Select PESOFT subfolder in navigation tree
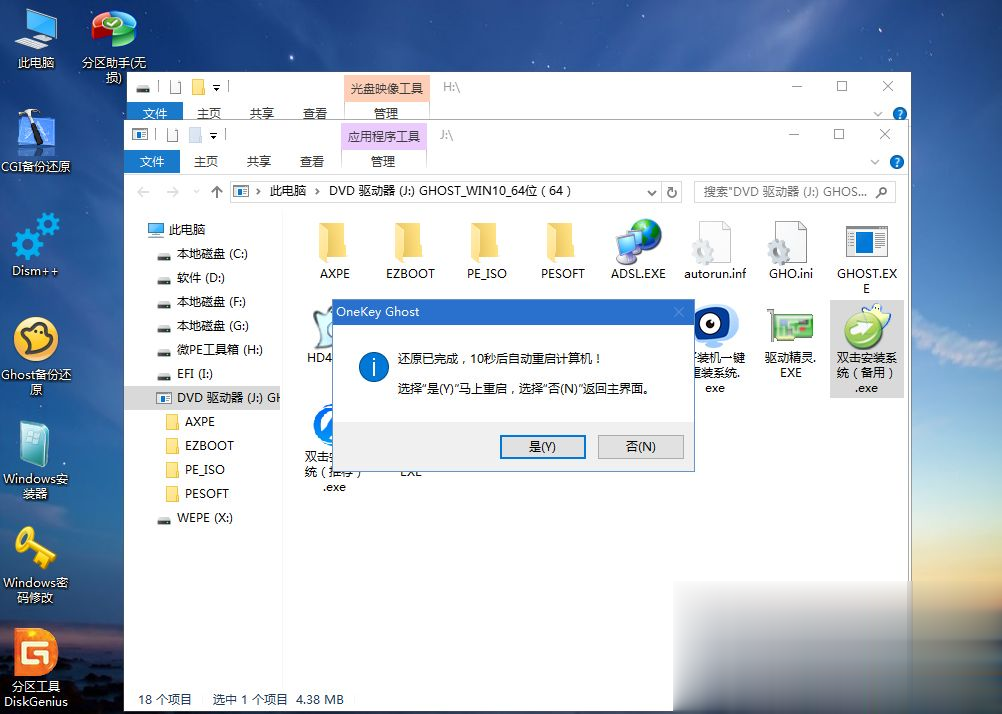Screen dimensions: 1002x714 (197, 493)
